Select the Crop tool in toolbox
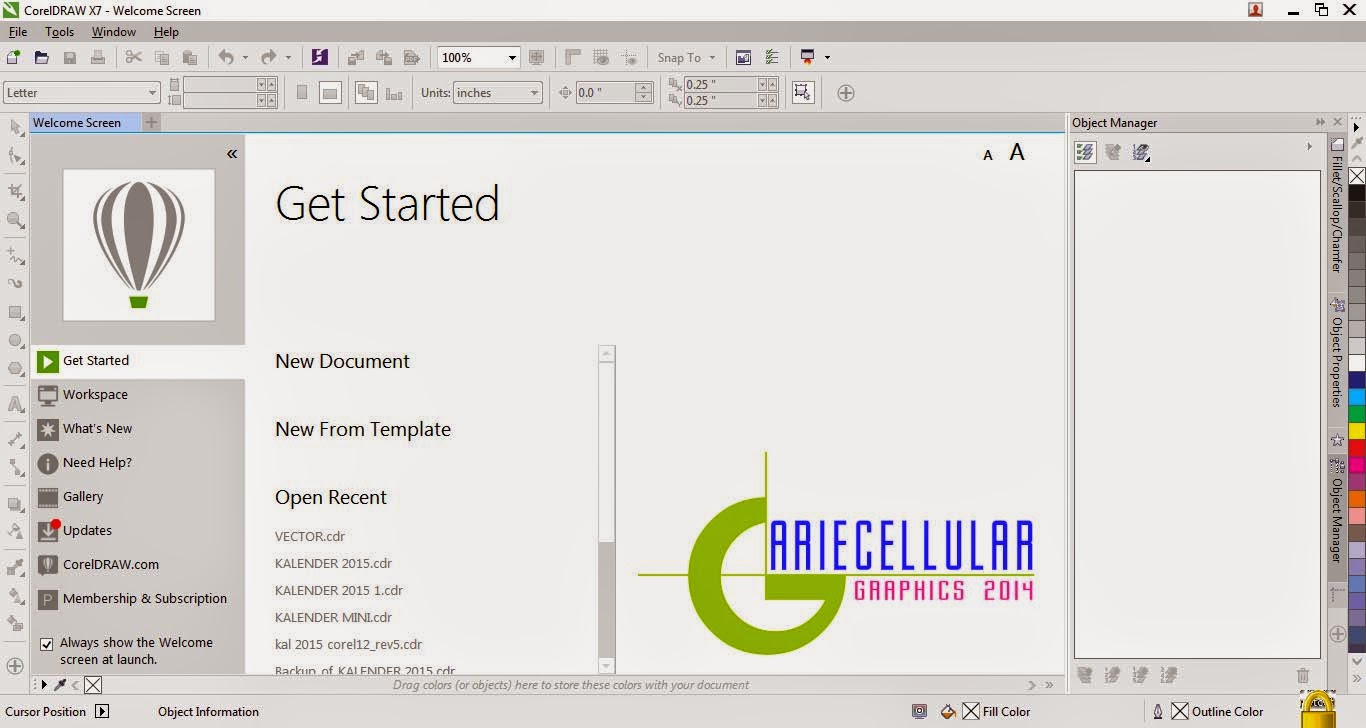 click(x=15, y=191)
